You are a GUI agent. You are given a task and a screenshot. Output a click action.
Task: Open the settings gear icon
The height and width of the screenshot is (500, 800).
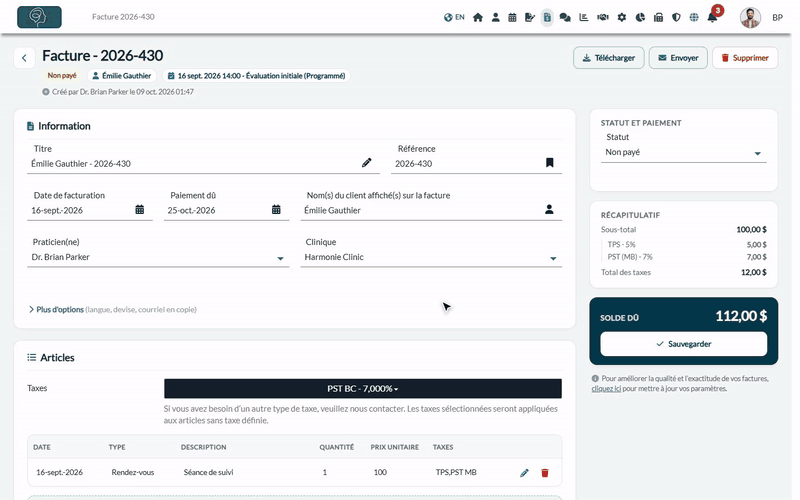pyautogui.click(x=621, y=17)
